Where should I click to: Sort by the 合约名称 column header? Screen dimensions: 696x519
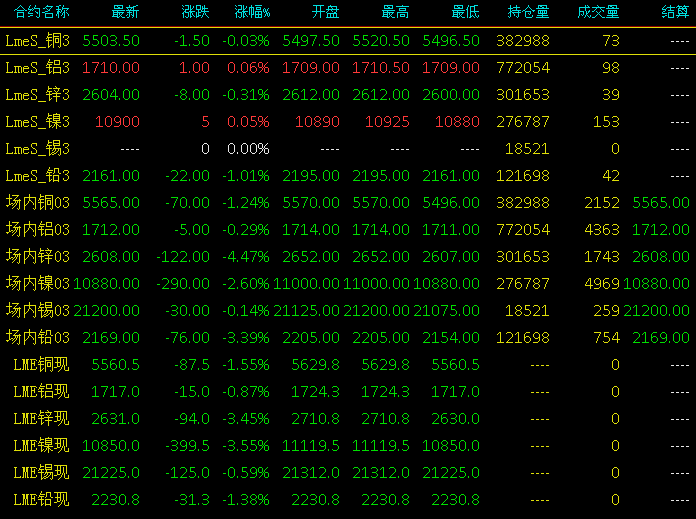pos(42,12)
